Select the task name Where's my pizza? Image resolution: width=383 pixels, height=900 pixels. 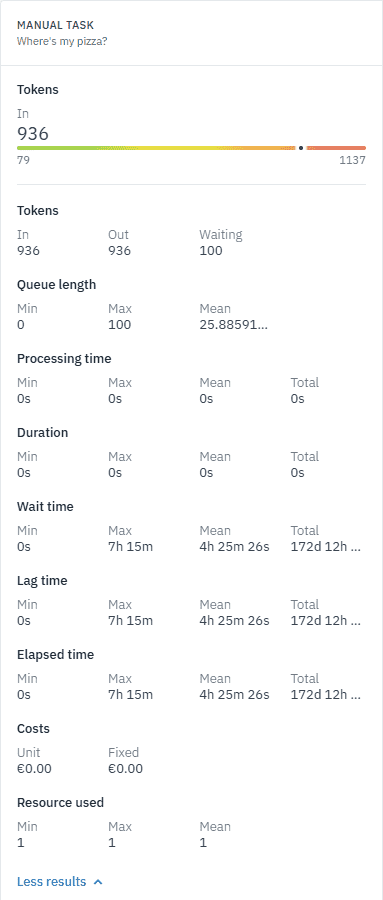(x=62, y=41)
